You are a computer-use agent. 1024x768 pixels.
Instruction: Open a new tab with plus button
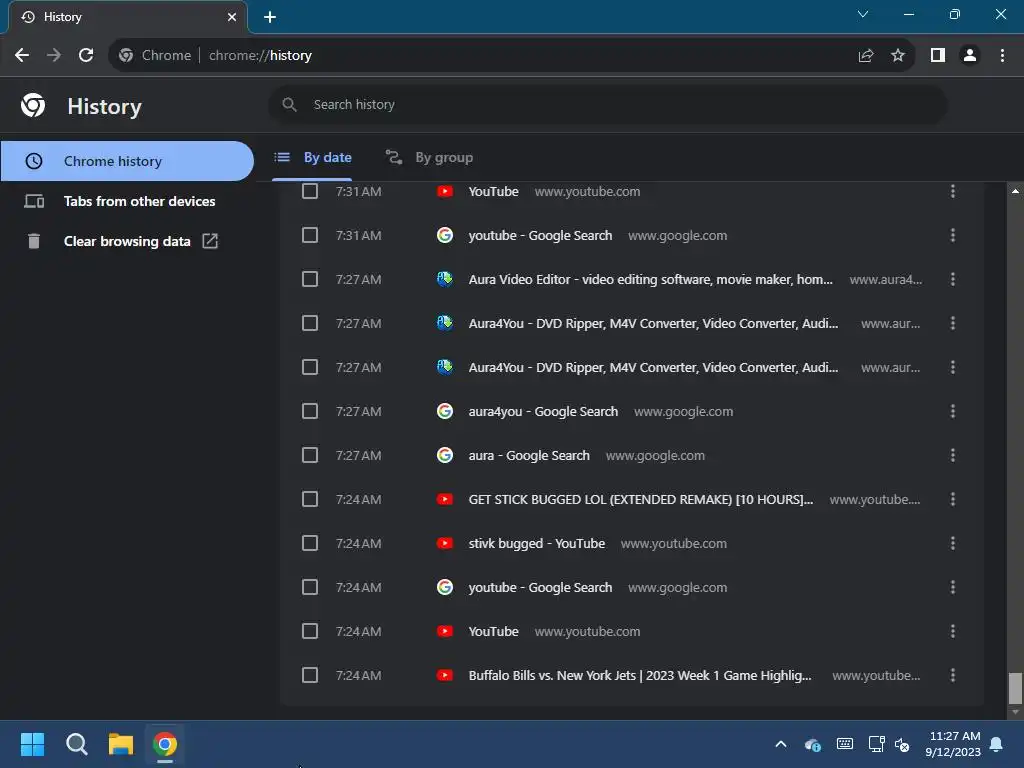(x=270, y=17)
